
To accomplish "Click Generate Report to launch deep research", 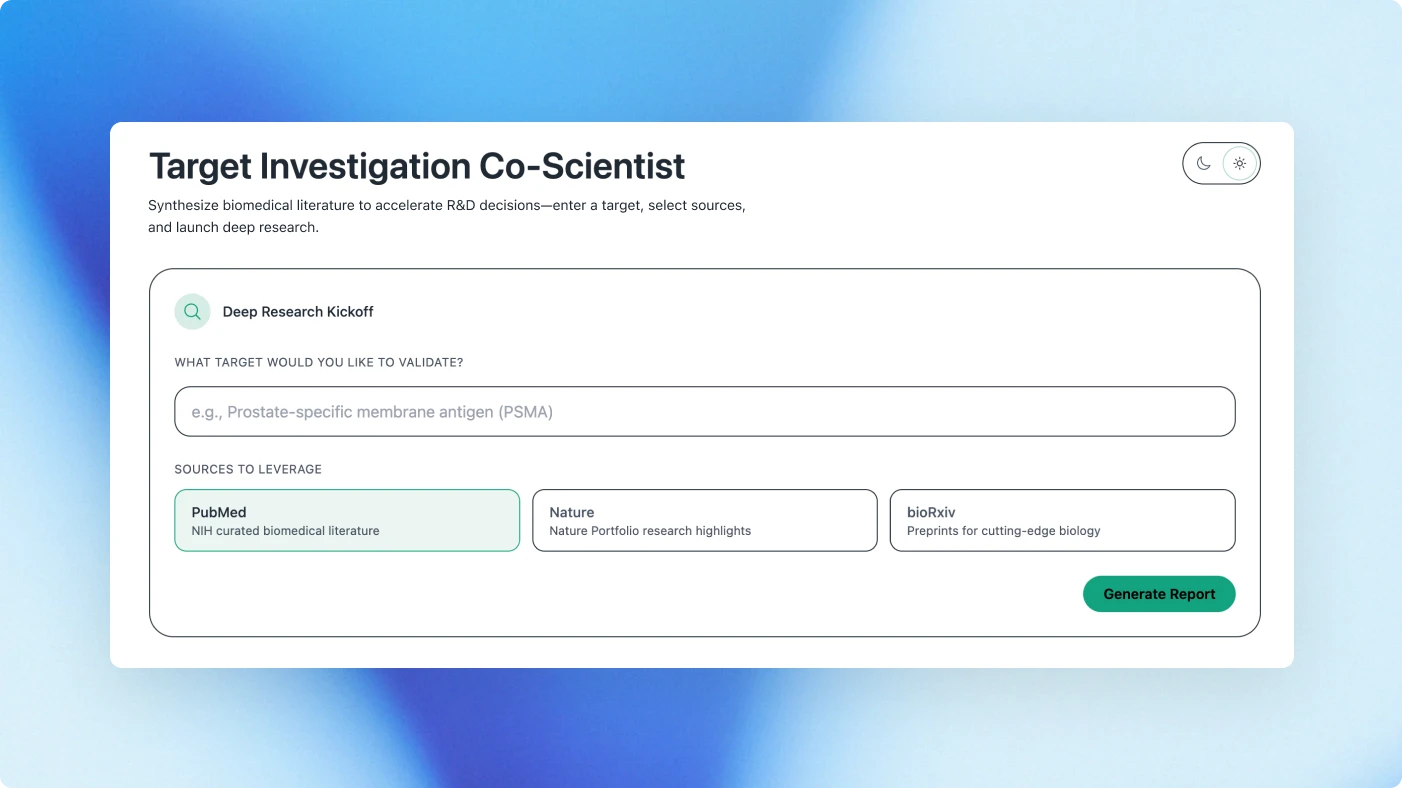I will pyautogui.click(x=1159, y=593).
